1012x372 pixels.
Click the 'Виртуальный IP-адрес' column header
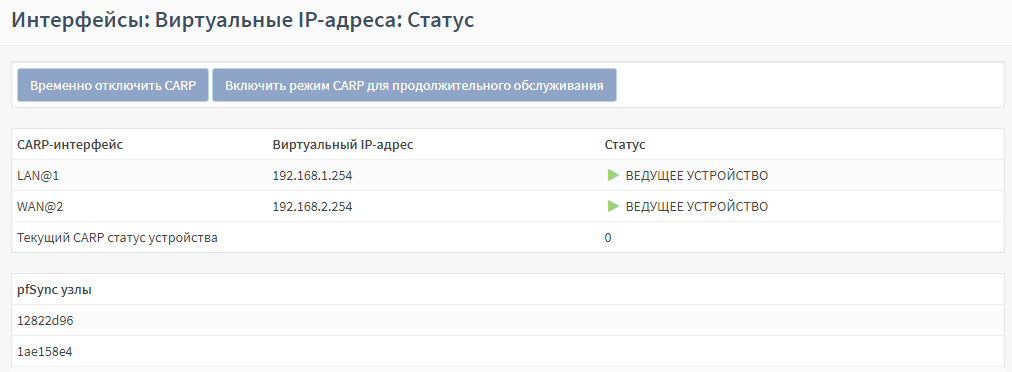click(343, 145)
